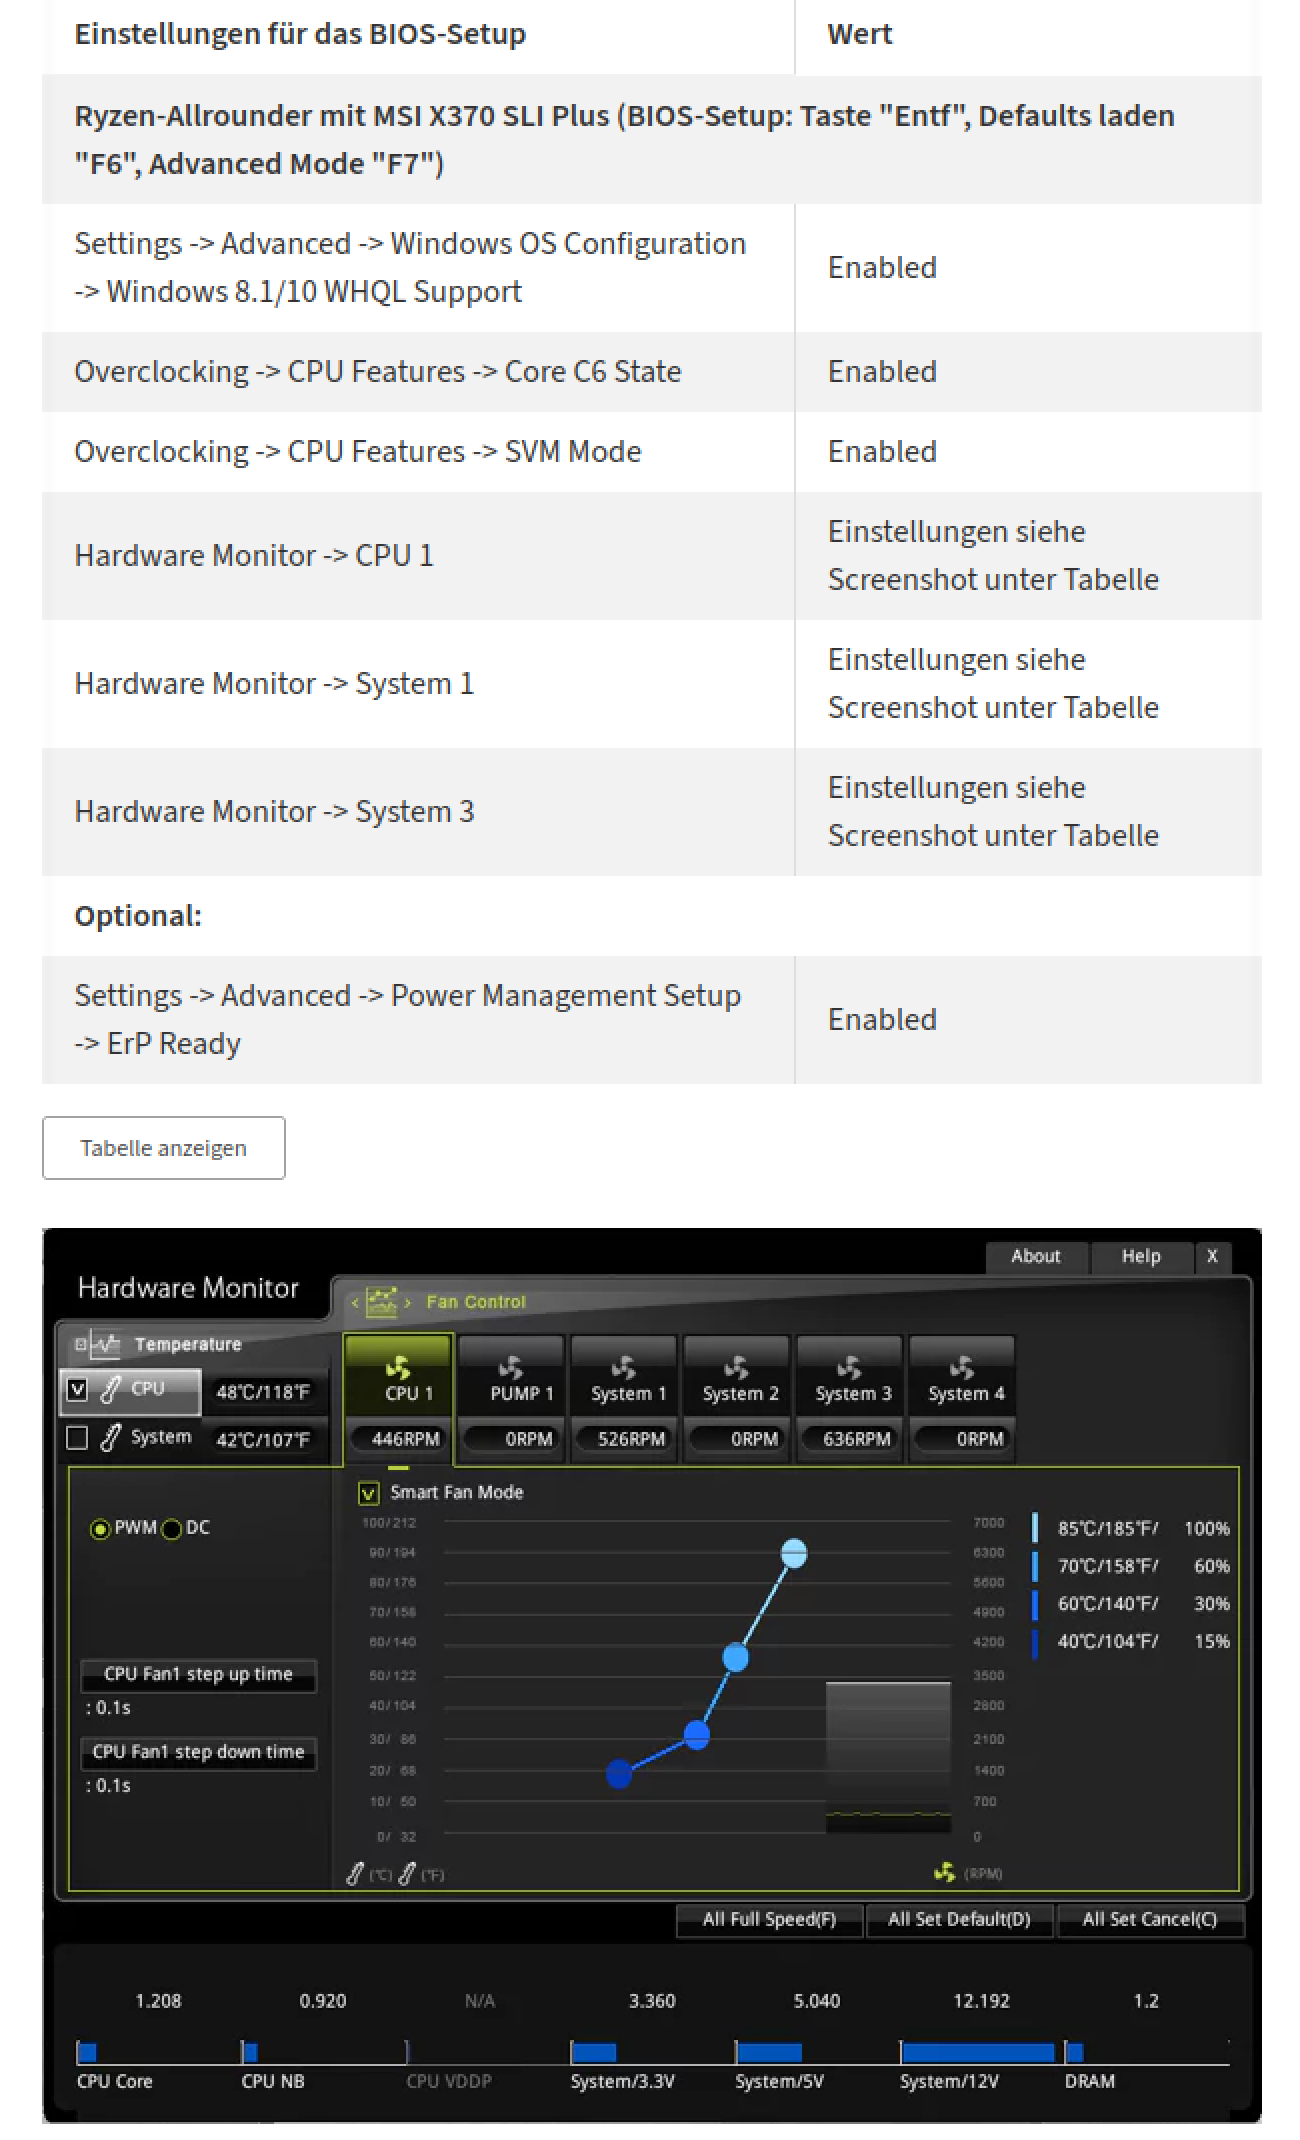
Task: Click the DRAM label
Action: point(1089,2082)
